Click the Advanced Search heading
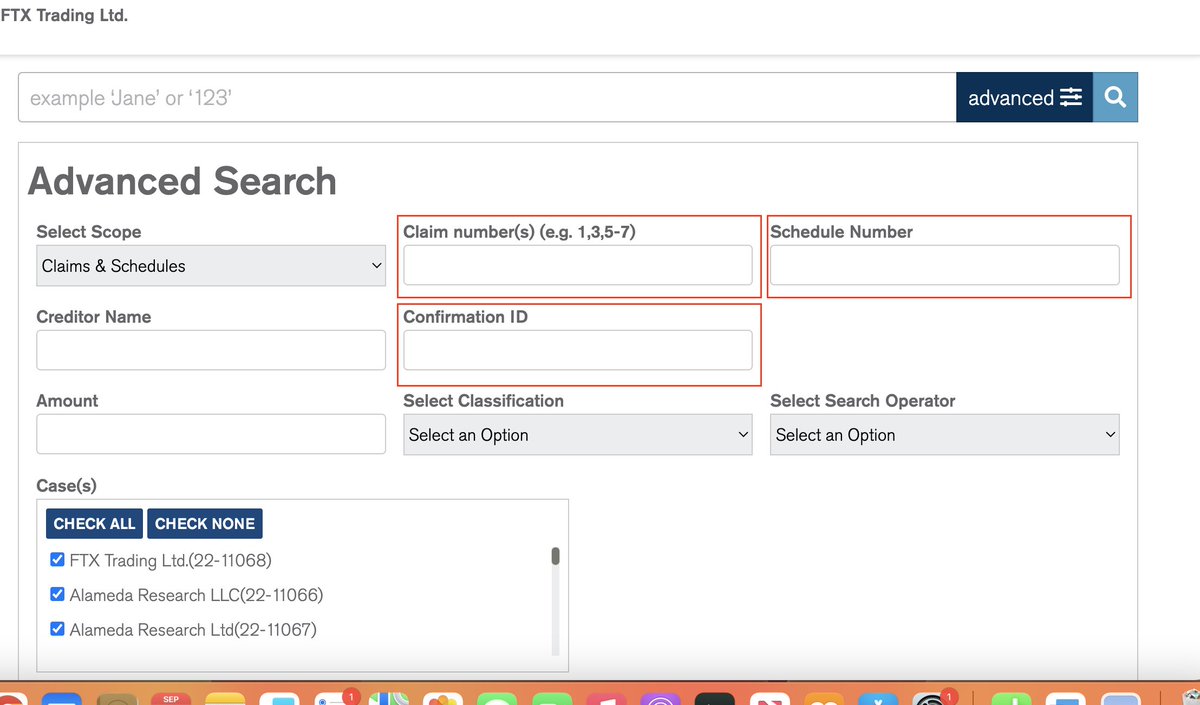This screenshot has height=705, width=1200. 182,181
